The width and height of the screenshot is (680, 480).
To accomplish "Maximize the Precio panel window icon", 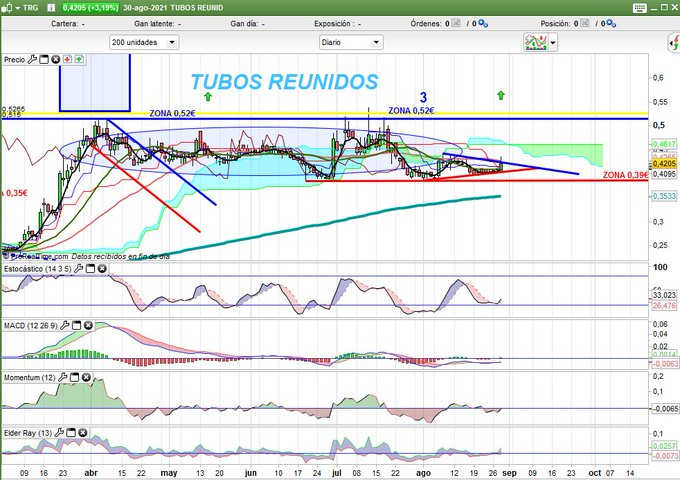I will click(44, 59).
